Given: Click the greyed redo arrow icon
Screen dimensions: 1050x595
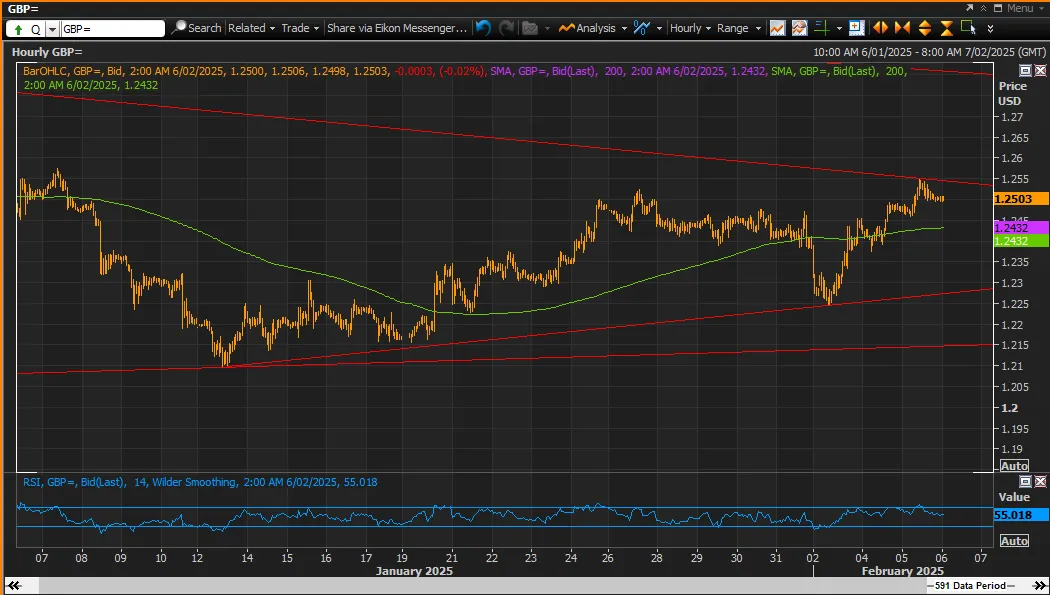Looking at the screenshot, I should [507, 28].
